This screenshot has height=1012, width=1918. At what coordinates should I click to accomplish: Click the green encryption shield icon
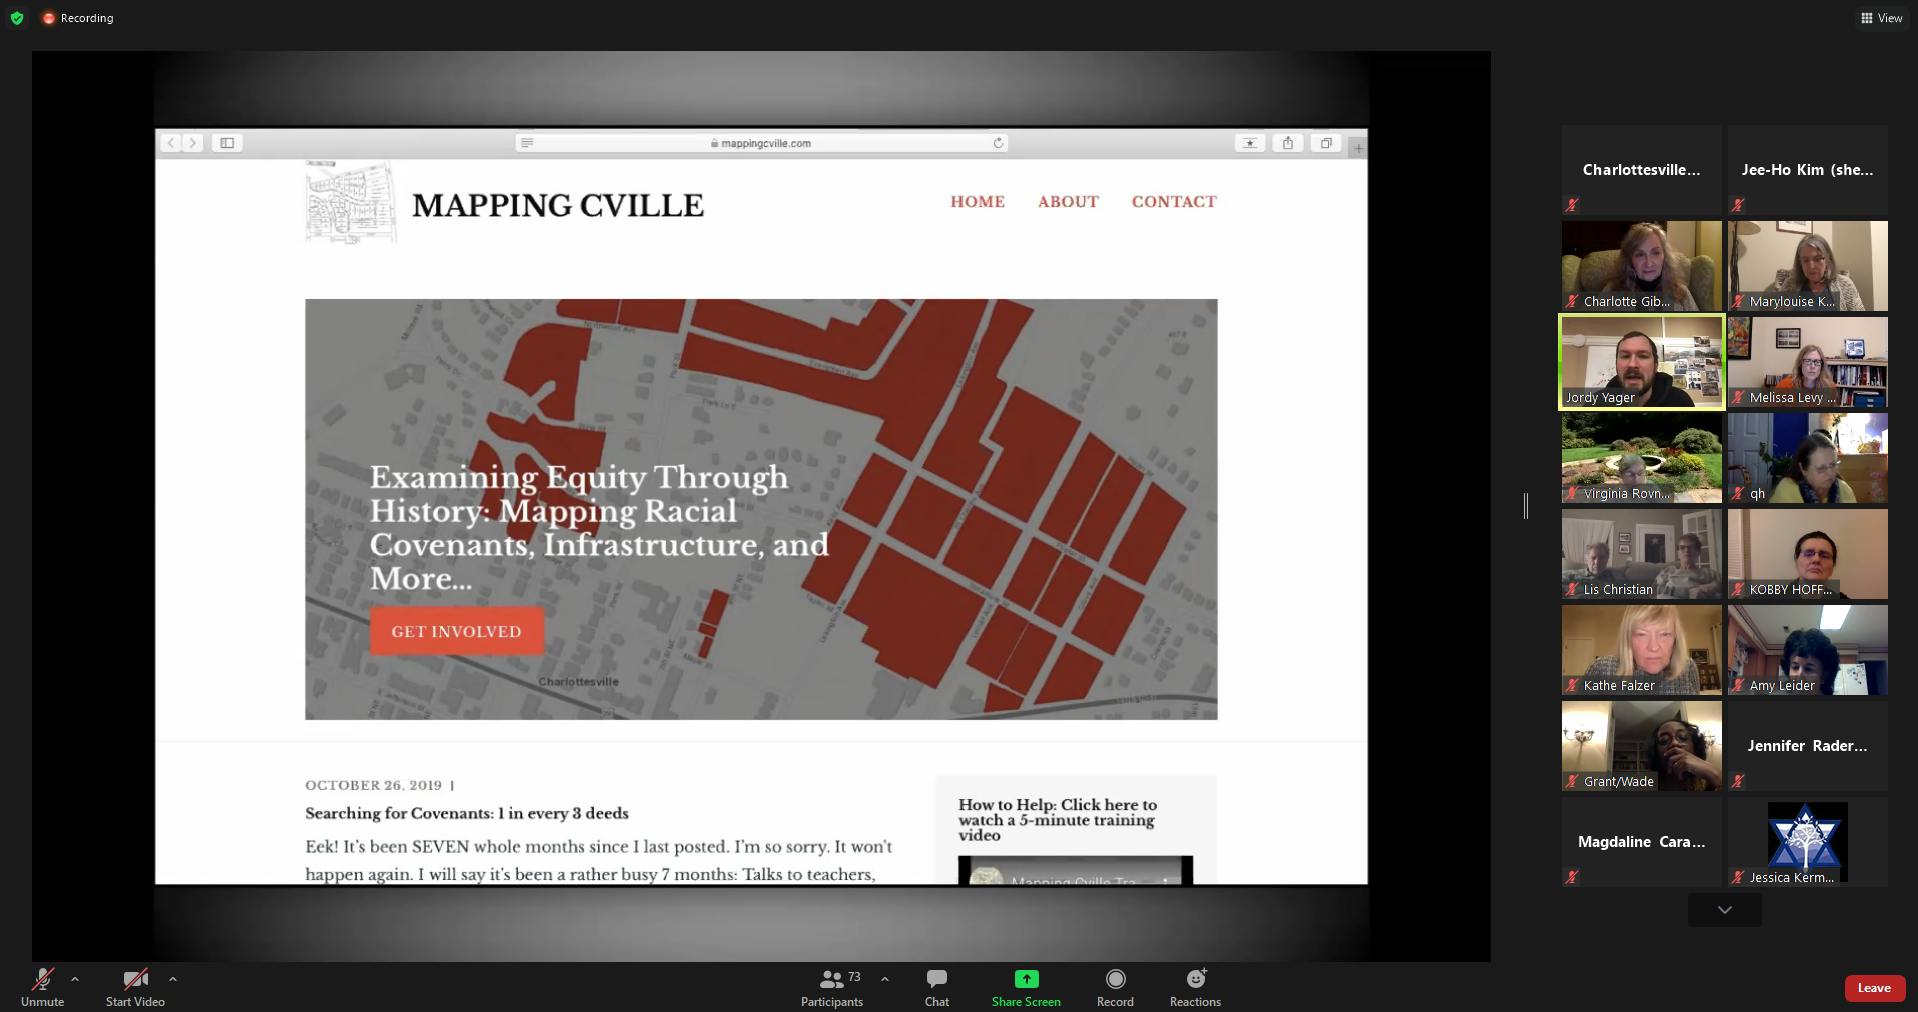pos(17,18)
